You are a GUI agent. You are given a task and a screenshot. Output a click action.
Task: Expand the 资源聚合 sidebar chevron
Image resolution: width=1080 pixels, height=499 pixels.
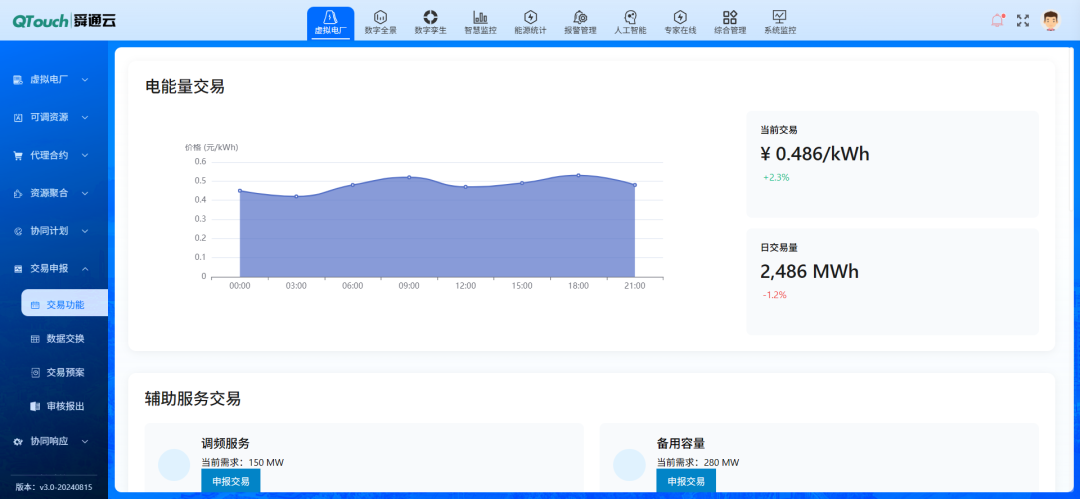(85, 194)
